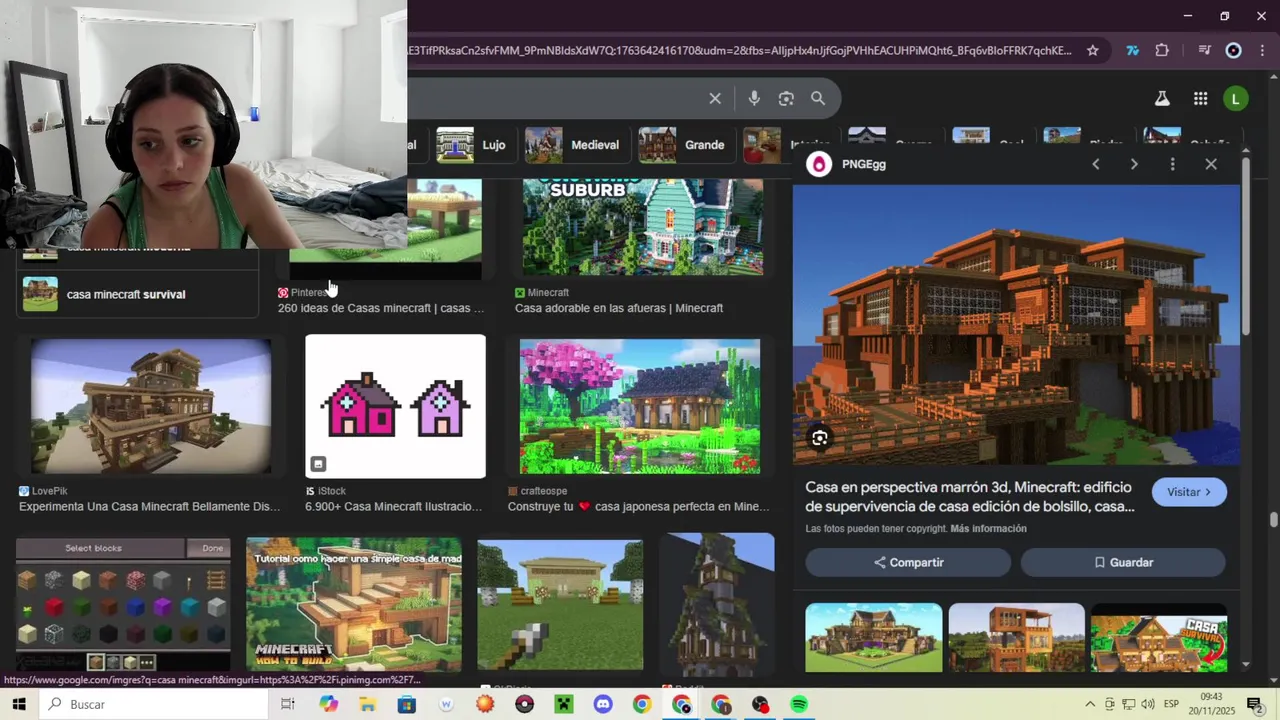The width and height of the screenshot is (1280, 720).
Task: Open the Google apps grid
Action: [1200, 98]
